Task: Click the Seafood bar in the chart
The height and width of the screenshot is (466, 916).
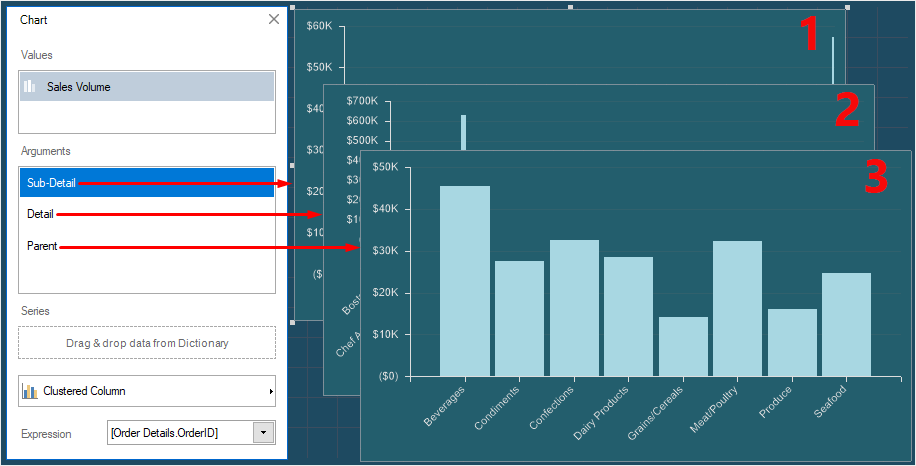Action: click(846, 324)
